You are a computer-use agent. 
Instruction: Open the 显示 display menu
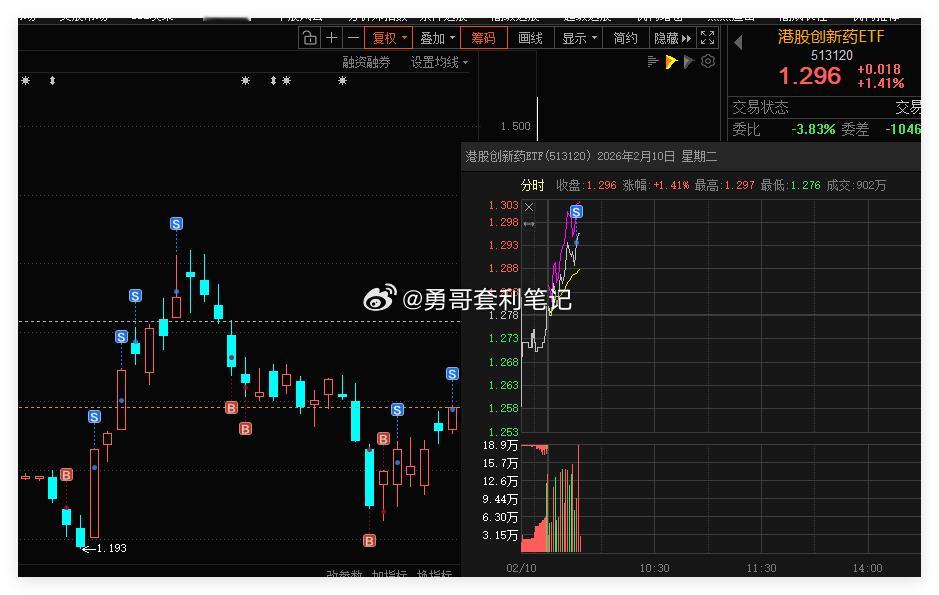(577, 37)
